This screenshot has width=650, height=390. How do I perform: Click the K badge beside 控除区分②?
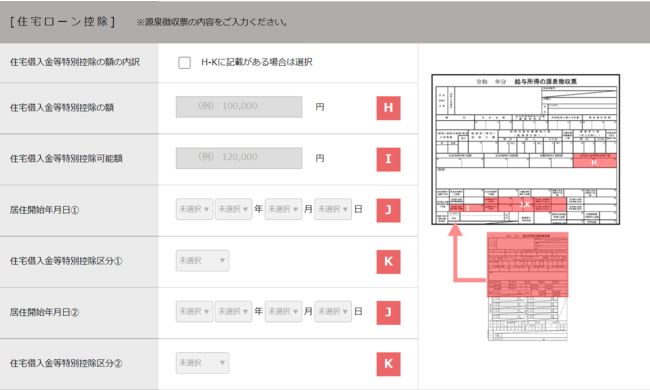pos(388,364)
